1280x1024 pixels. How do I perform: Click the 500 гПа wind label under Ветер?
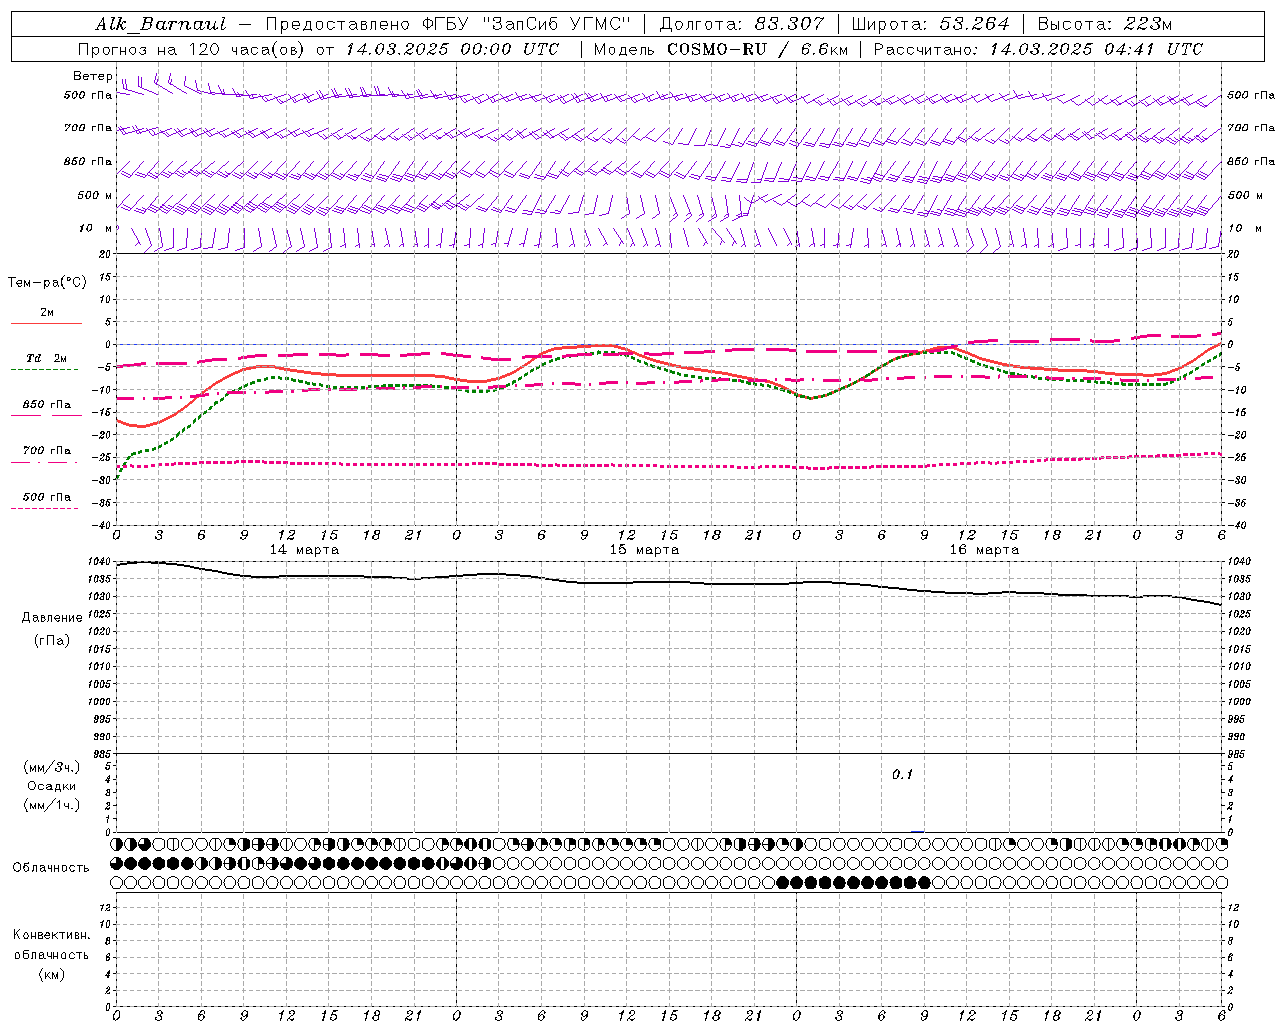click(x=88, y=95)
